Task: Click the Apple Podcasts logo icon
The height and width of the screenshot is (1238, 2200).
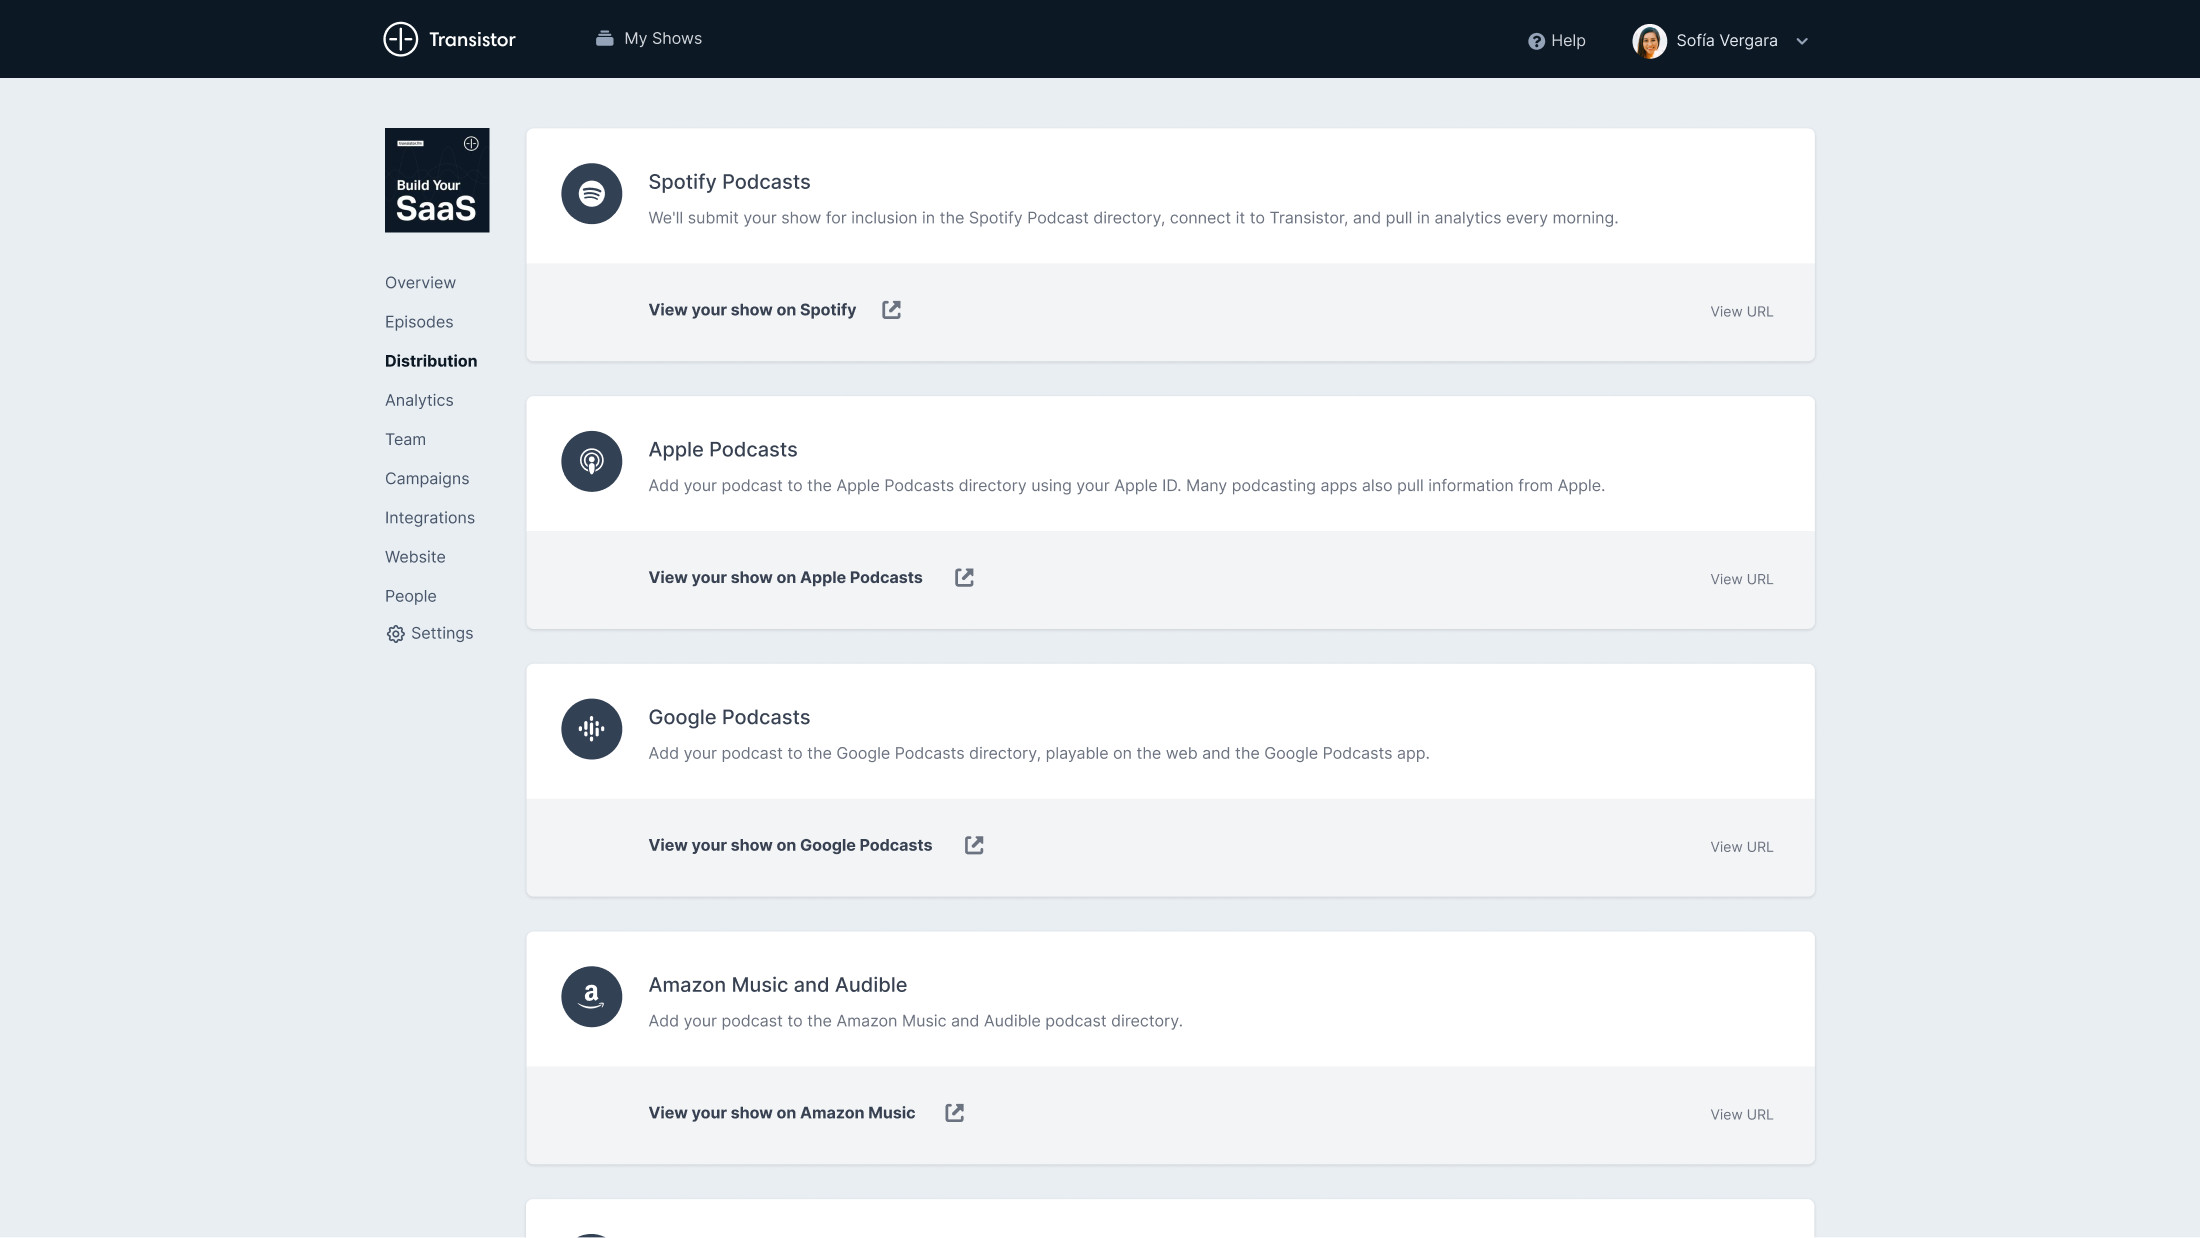Action: 591,461
